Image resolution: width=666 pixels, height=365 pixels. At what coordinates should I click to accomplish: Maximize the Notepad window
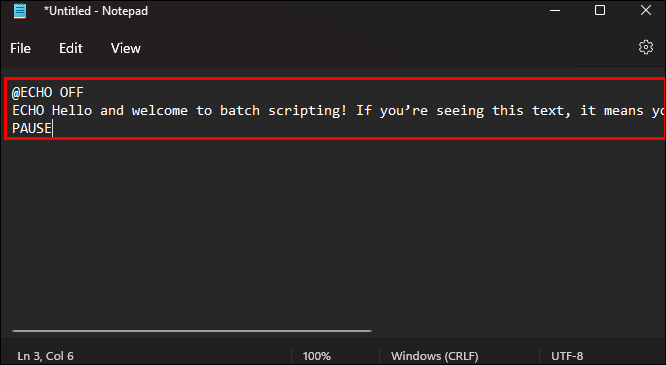pyautogui.click(x=600, y=11)
